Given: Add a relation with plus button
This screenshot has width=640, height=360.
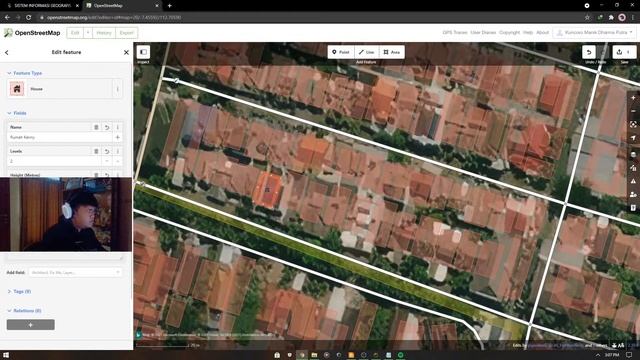Looking at the screenshot, I should pos(31,324).
